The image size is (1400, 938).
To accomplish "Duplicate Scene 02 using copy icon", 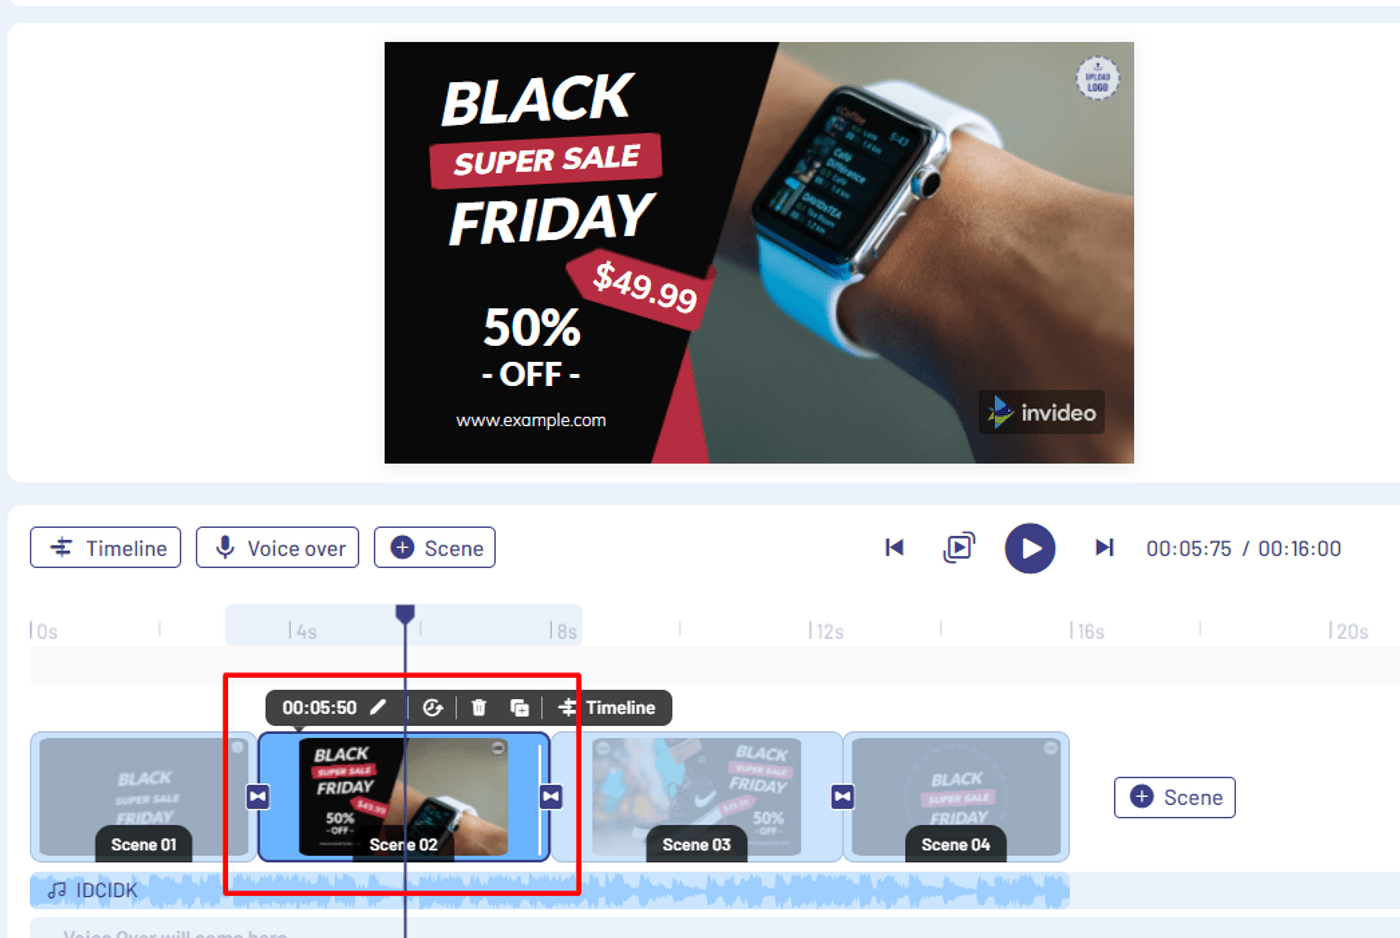I will [519, 708].
